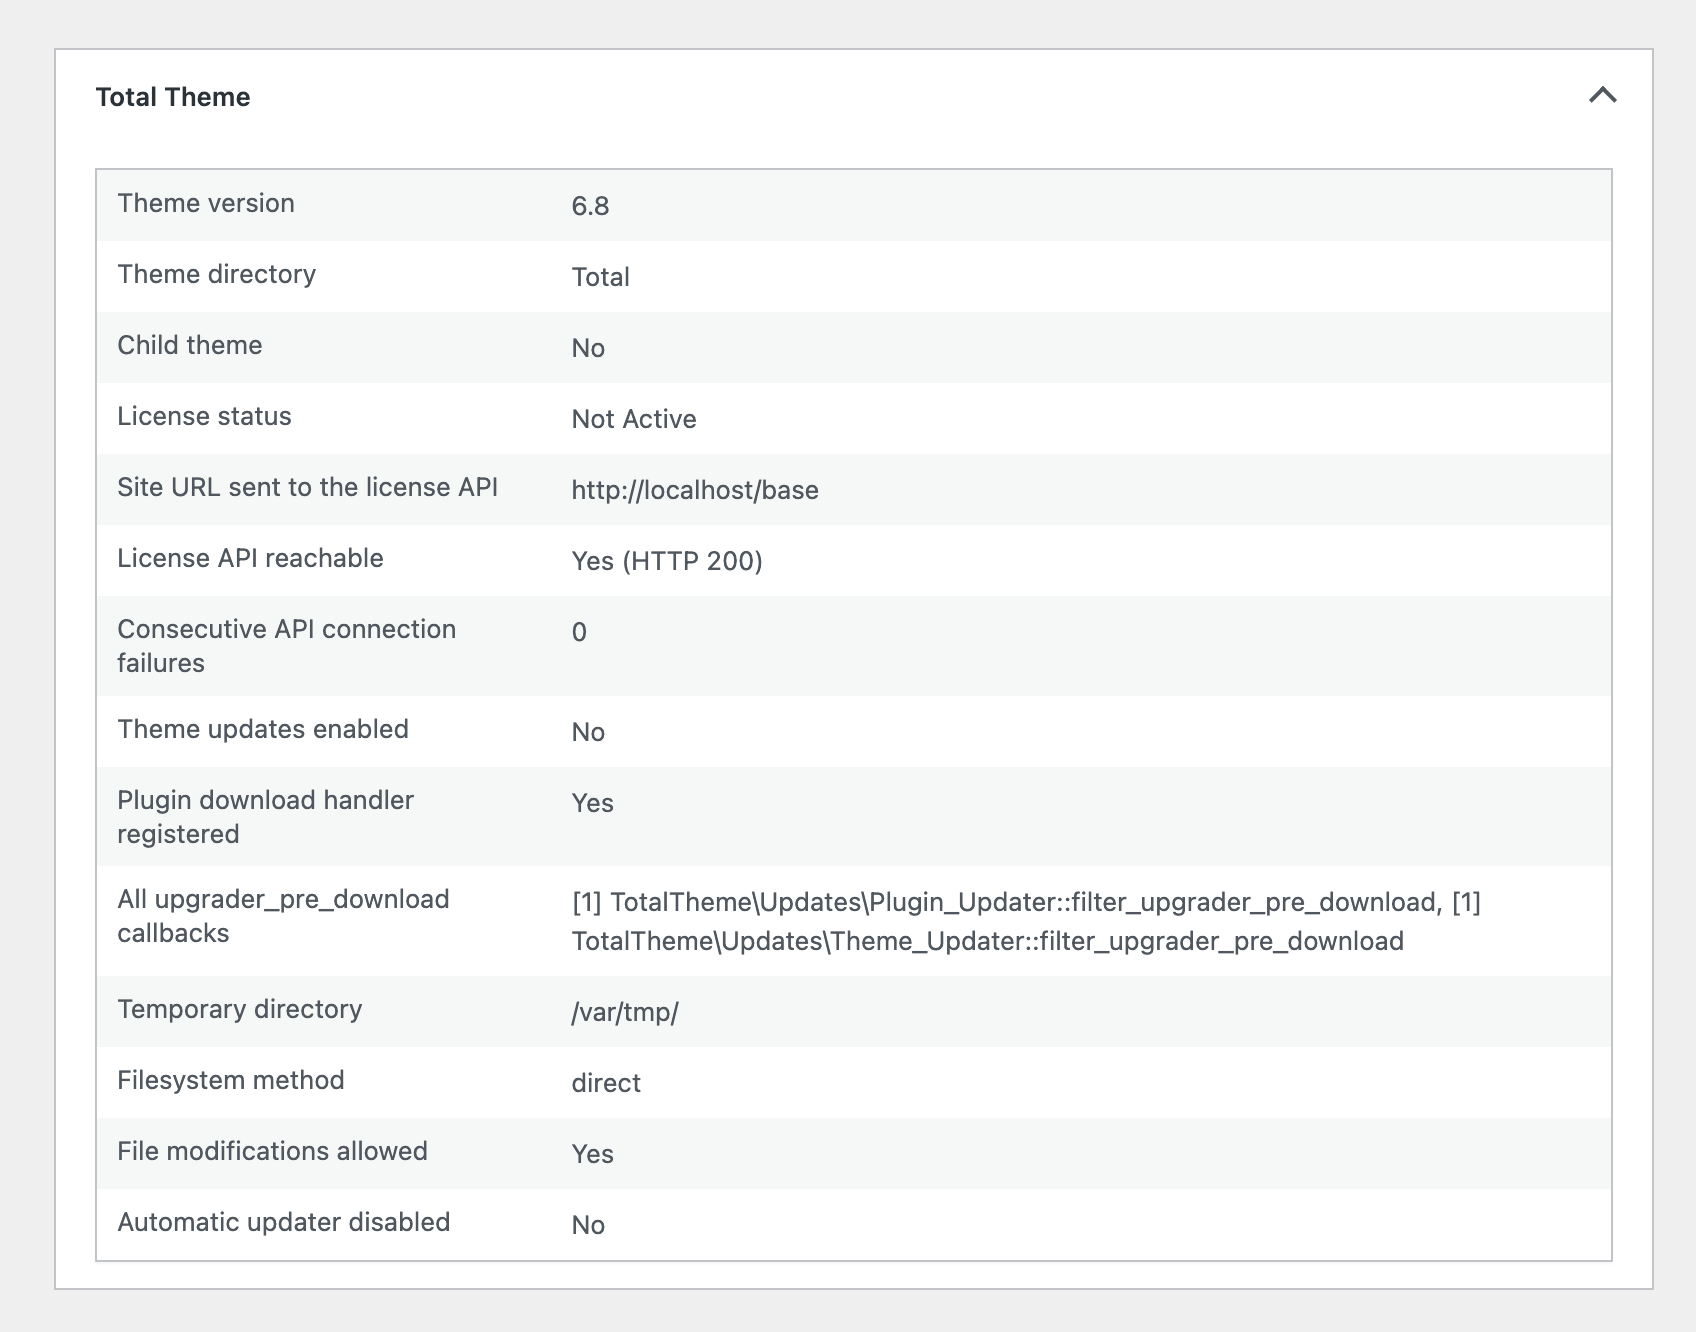Click the /var/tmp/ value
1696x1332 pixels.
pos(625,1012)
